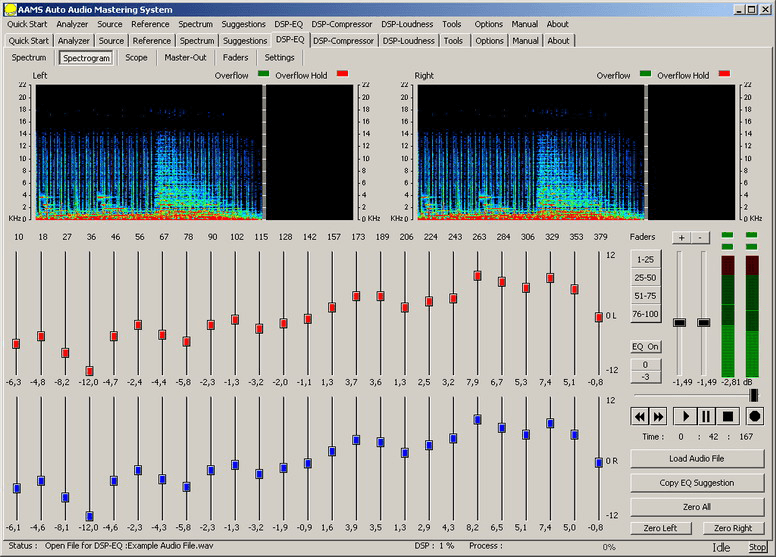
Task: Click the second black master volume fader handle
Action: coord(703,323)
